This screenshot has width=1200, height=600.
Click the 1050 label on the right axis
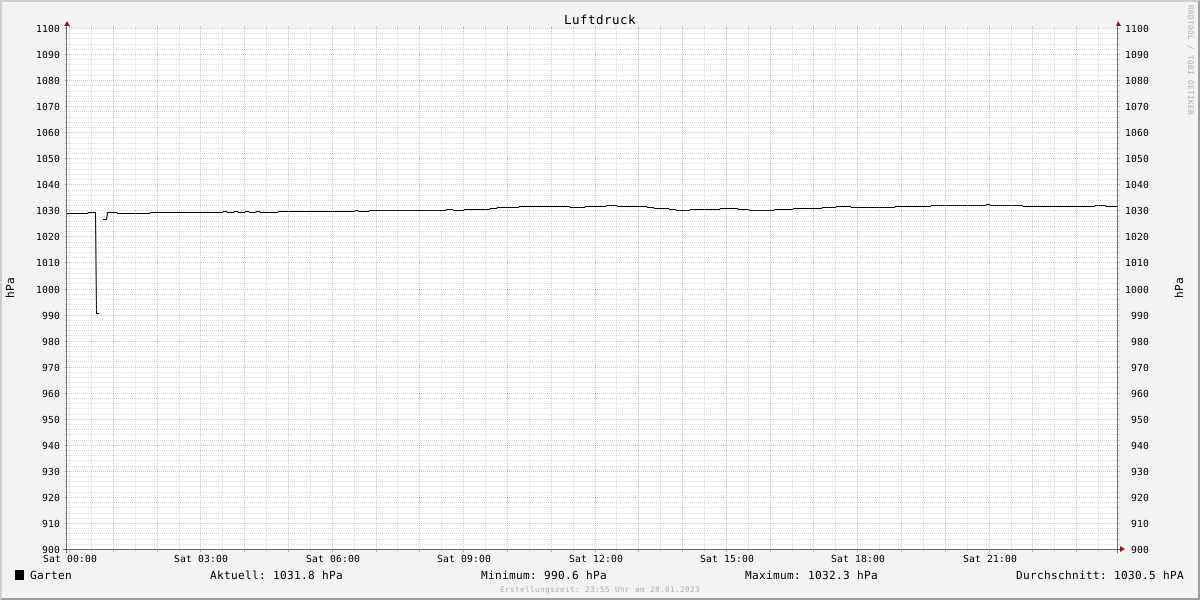(x=1137, y=159)
